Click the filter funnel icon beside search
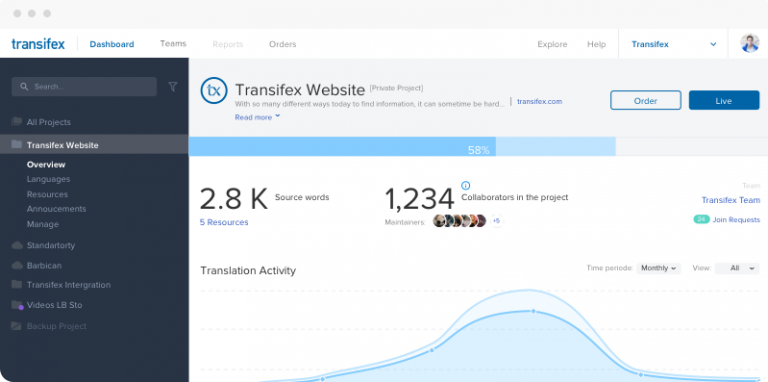Image resolution: width=768 pixels, height=382 pixels. click(x=172, y=87)
